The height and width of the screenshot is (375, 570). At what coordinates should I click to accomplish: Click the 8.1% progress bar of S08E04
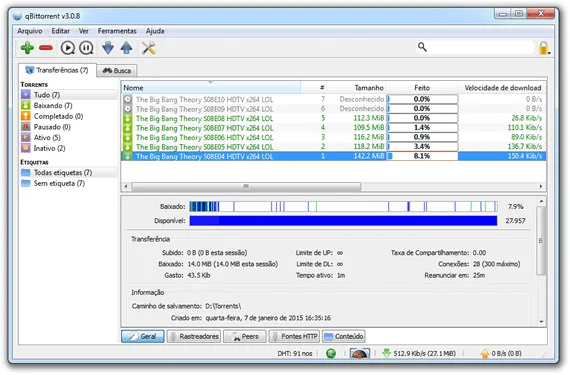pyautogui.click(x=422, y=156)
